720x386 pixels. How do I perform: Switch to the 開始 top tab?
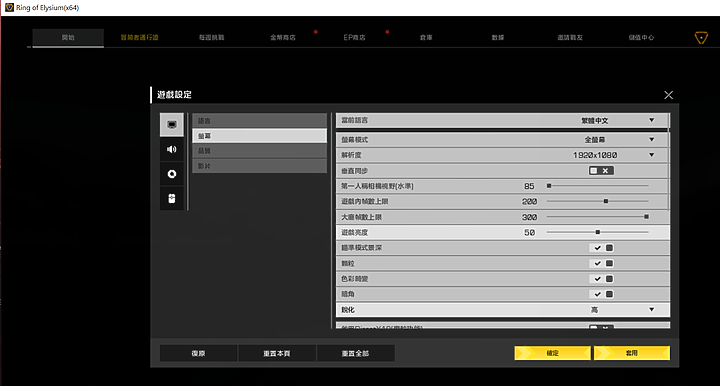pos(68,38)
